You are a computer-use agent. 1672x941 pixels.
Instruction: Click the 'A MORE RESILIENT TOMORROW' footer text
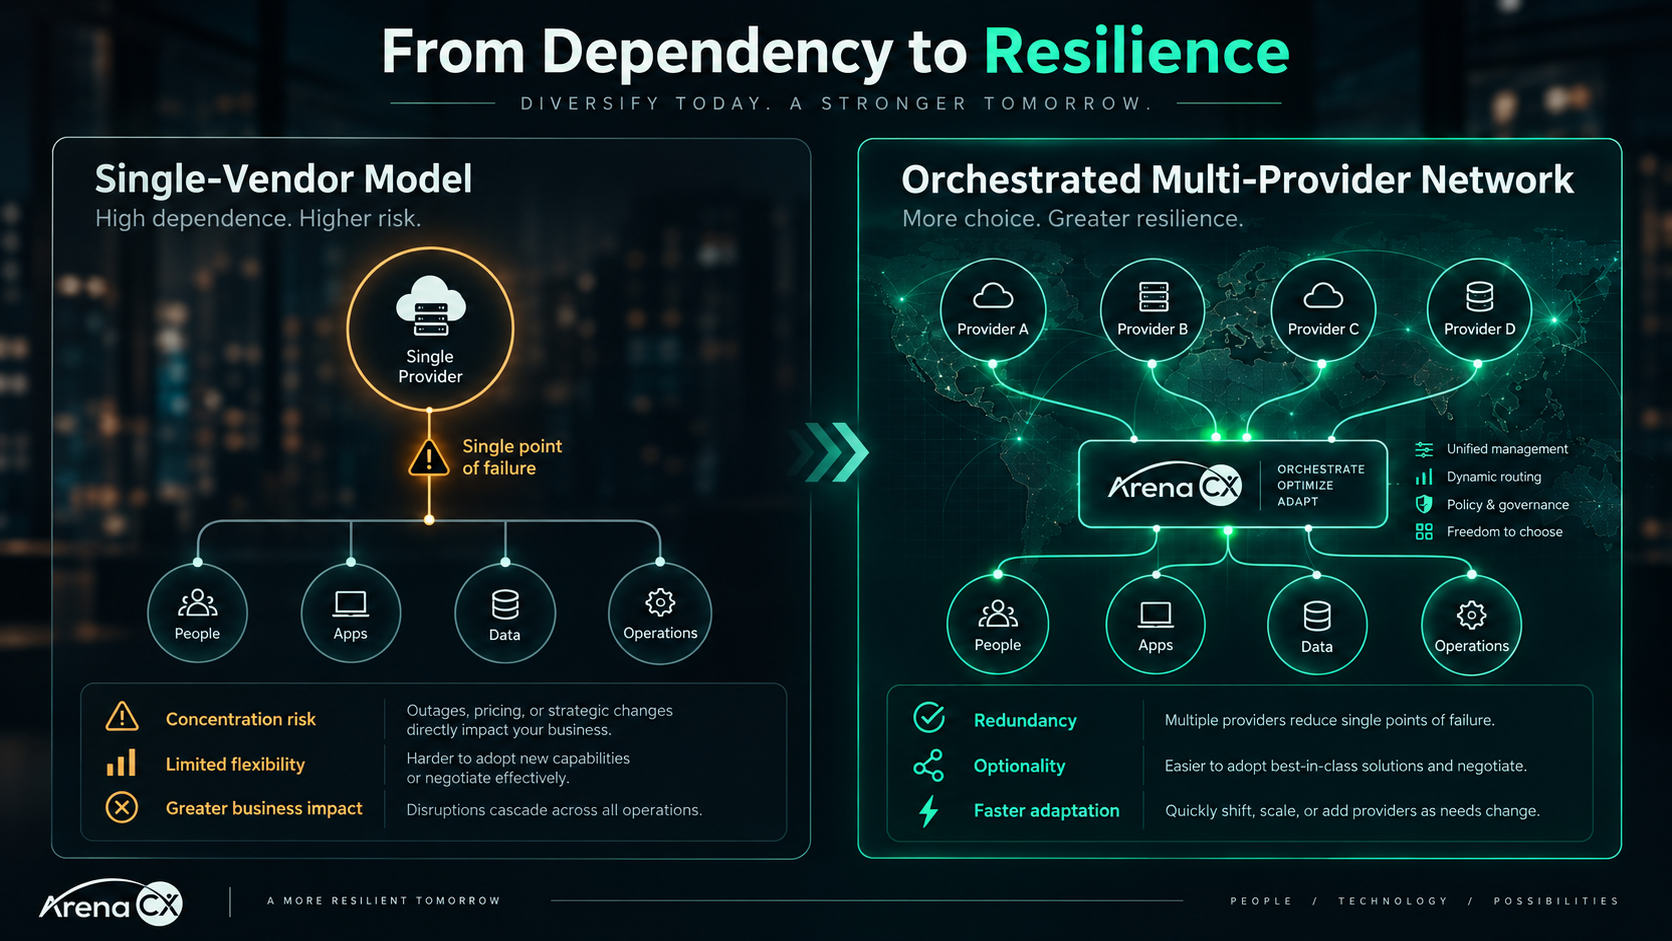pos(384,901)
